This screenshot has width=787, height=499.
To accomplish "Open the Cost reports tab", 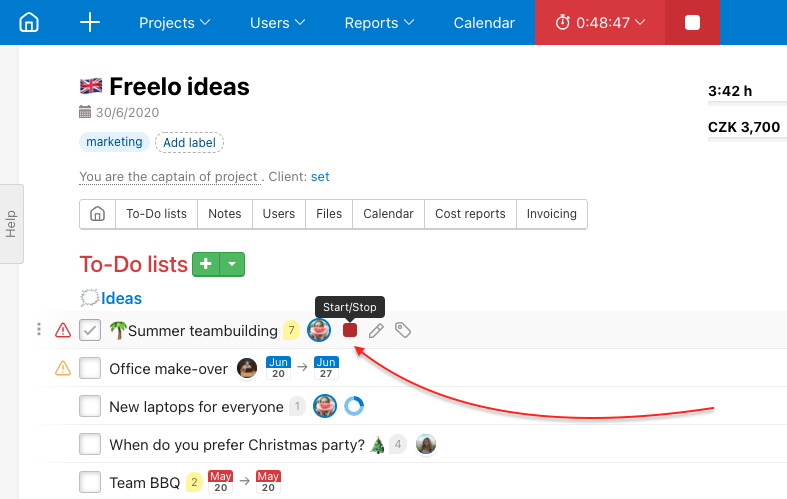I will 470,214.
